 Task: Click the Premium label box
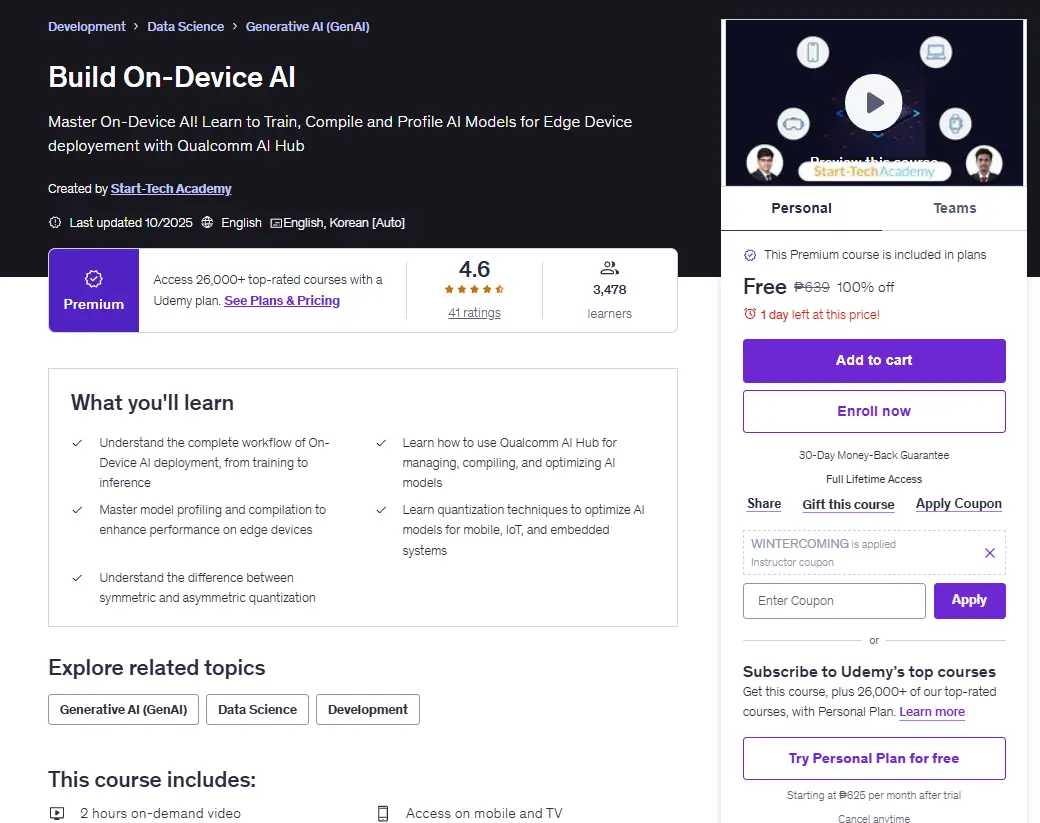coord(94,290)
